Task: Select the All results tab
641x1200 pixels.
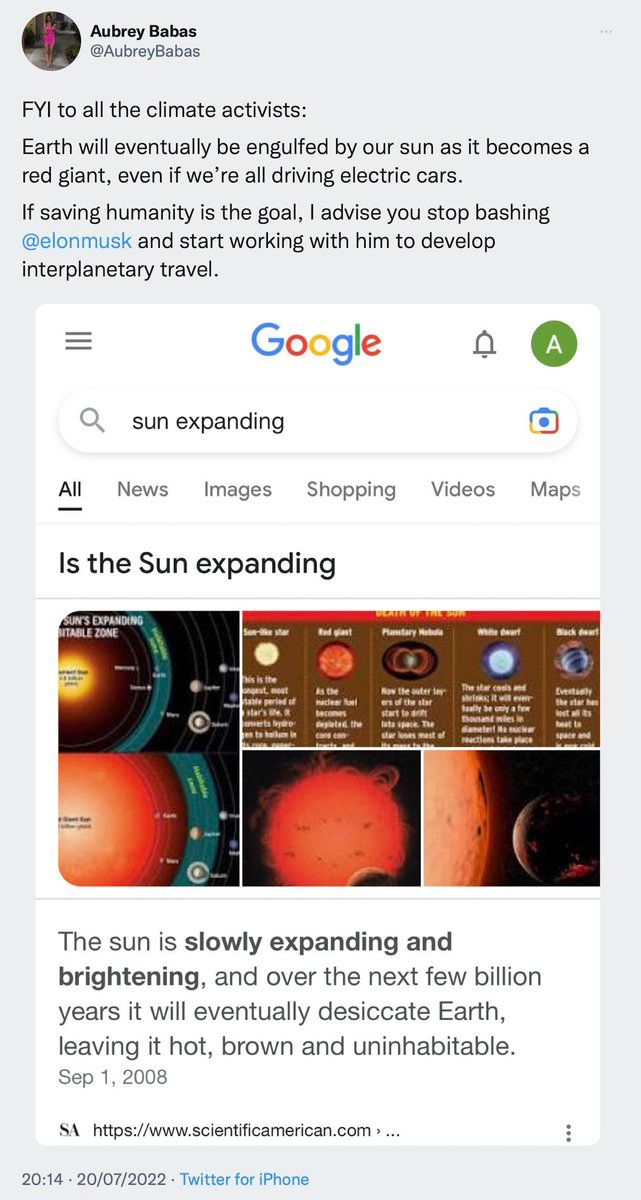Action: click(70, 490)
